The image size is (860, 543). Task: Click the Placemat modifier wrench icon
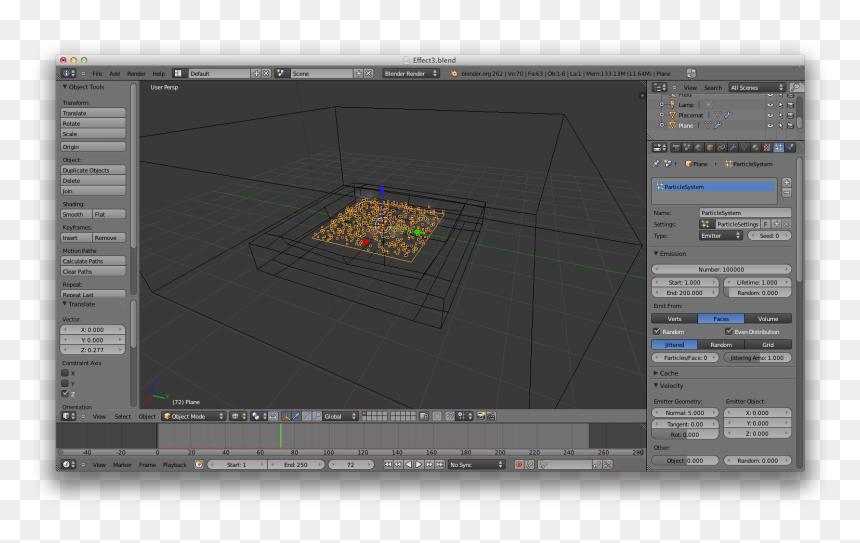click(728, 115)
